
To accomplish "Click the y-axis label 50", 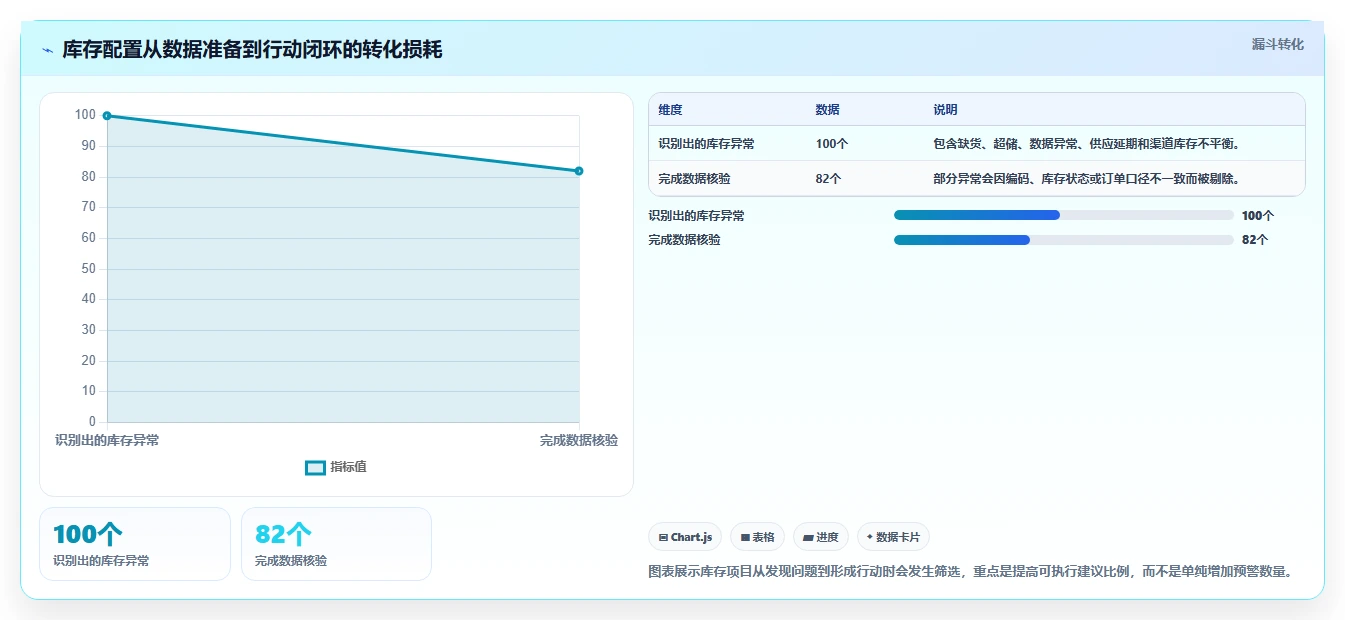I will 89,268.
